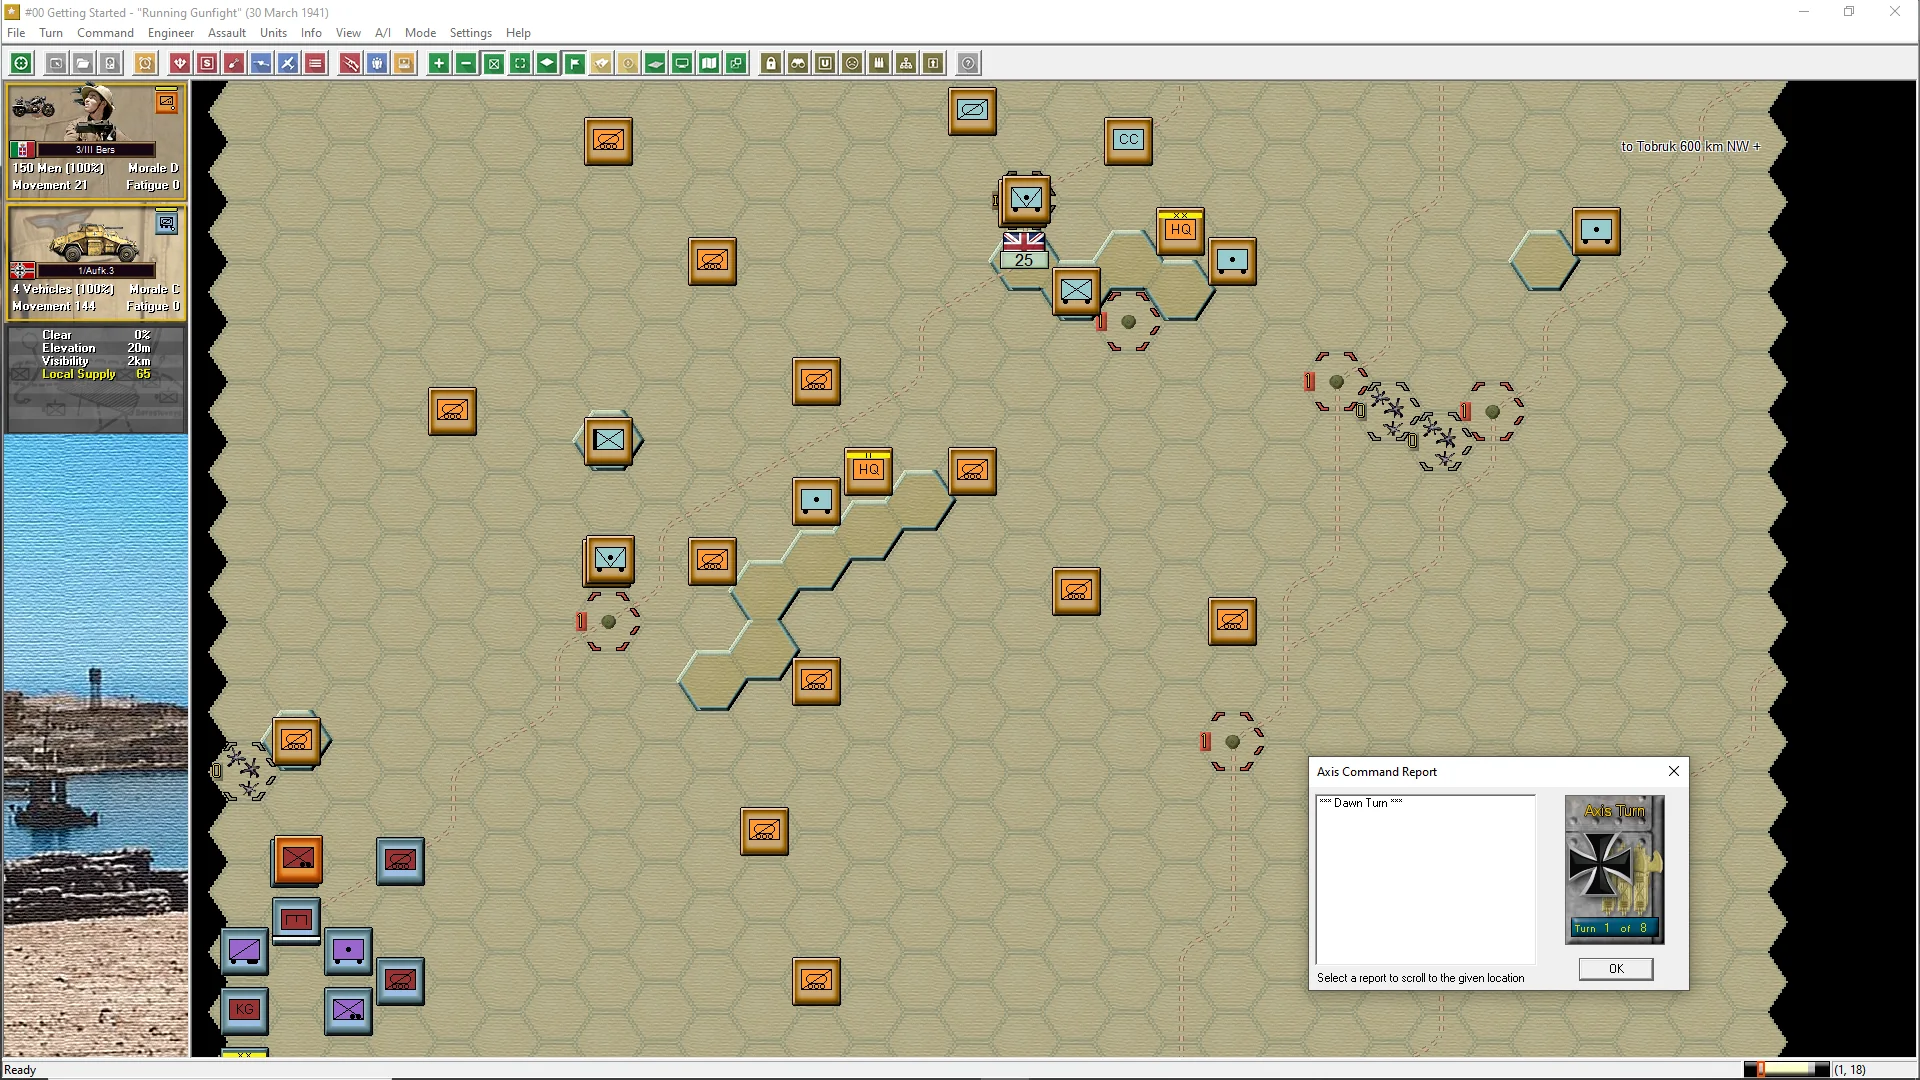
Task: Click the zoom out minus toolbar icon
Action: coord(466,63)
